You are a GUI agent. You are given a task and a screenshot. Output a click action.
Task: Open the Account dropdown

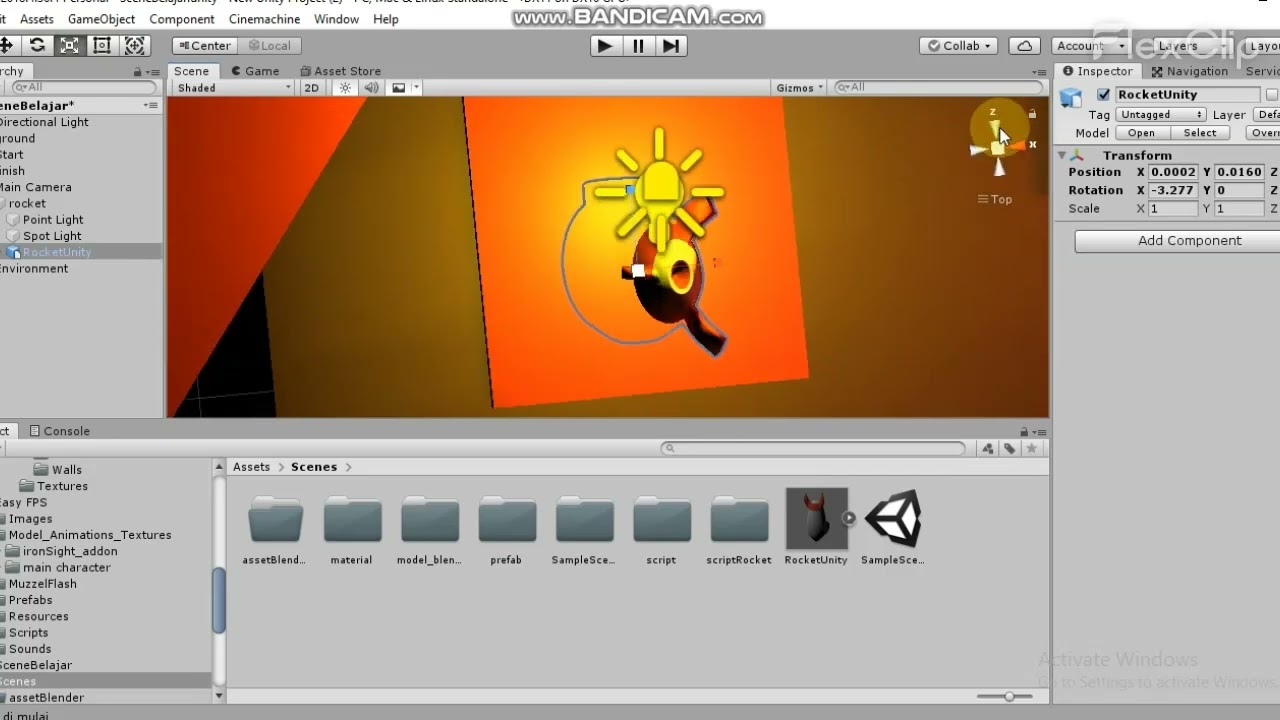1090,46
